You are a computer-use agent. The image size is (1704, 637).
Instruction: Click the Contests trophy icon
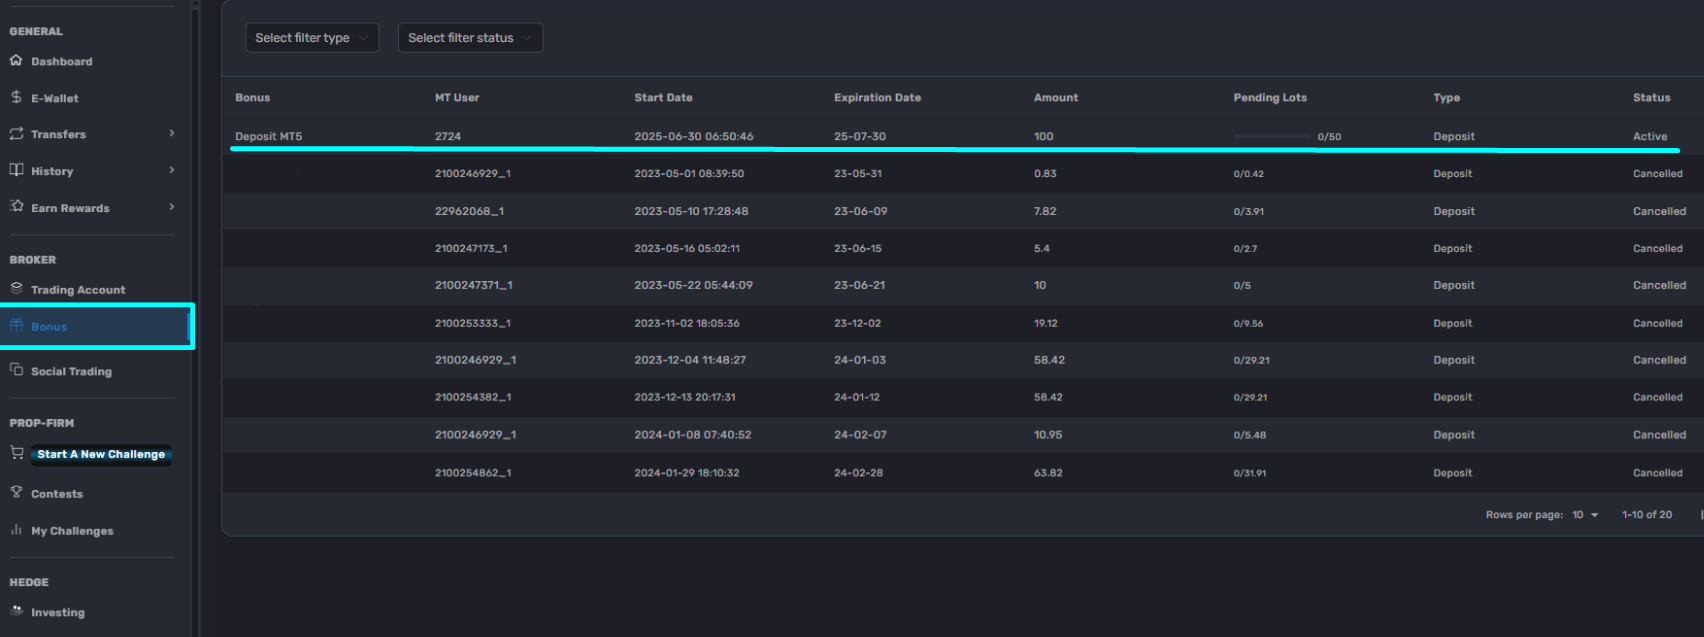pyautogui.click(x=16, y=492)
